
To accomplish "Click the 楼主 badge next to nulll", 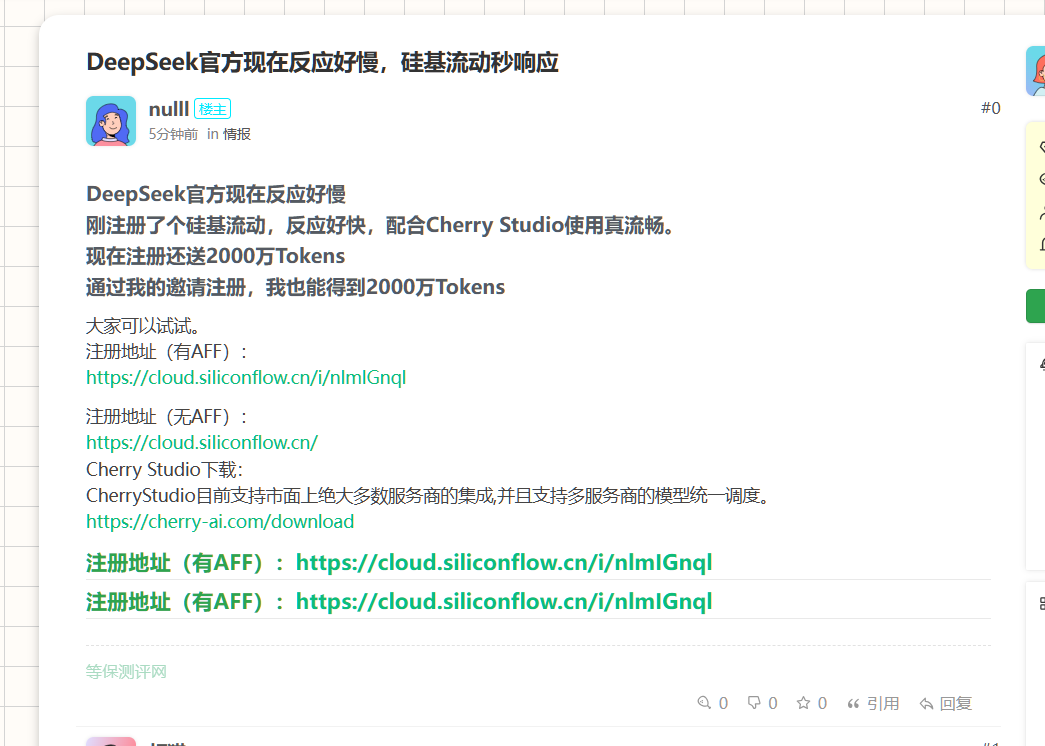I will [213, 109].
